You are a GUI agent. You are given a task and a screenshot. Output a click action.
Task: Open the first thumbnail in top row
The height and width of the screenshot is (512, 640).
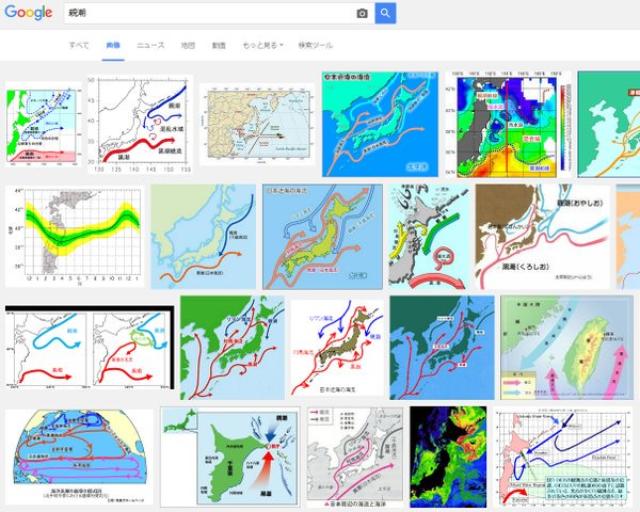43,123
